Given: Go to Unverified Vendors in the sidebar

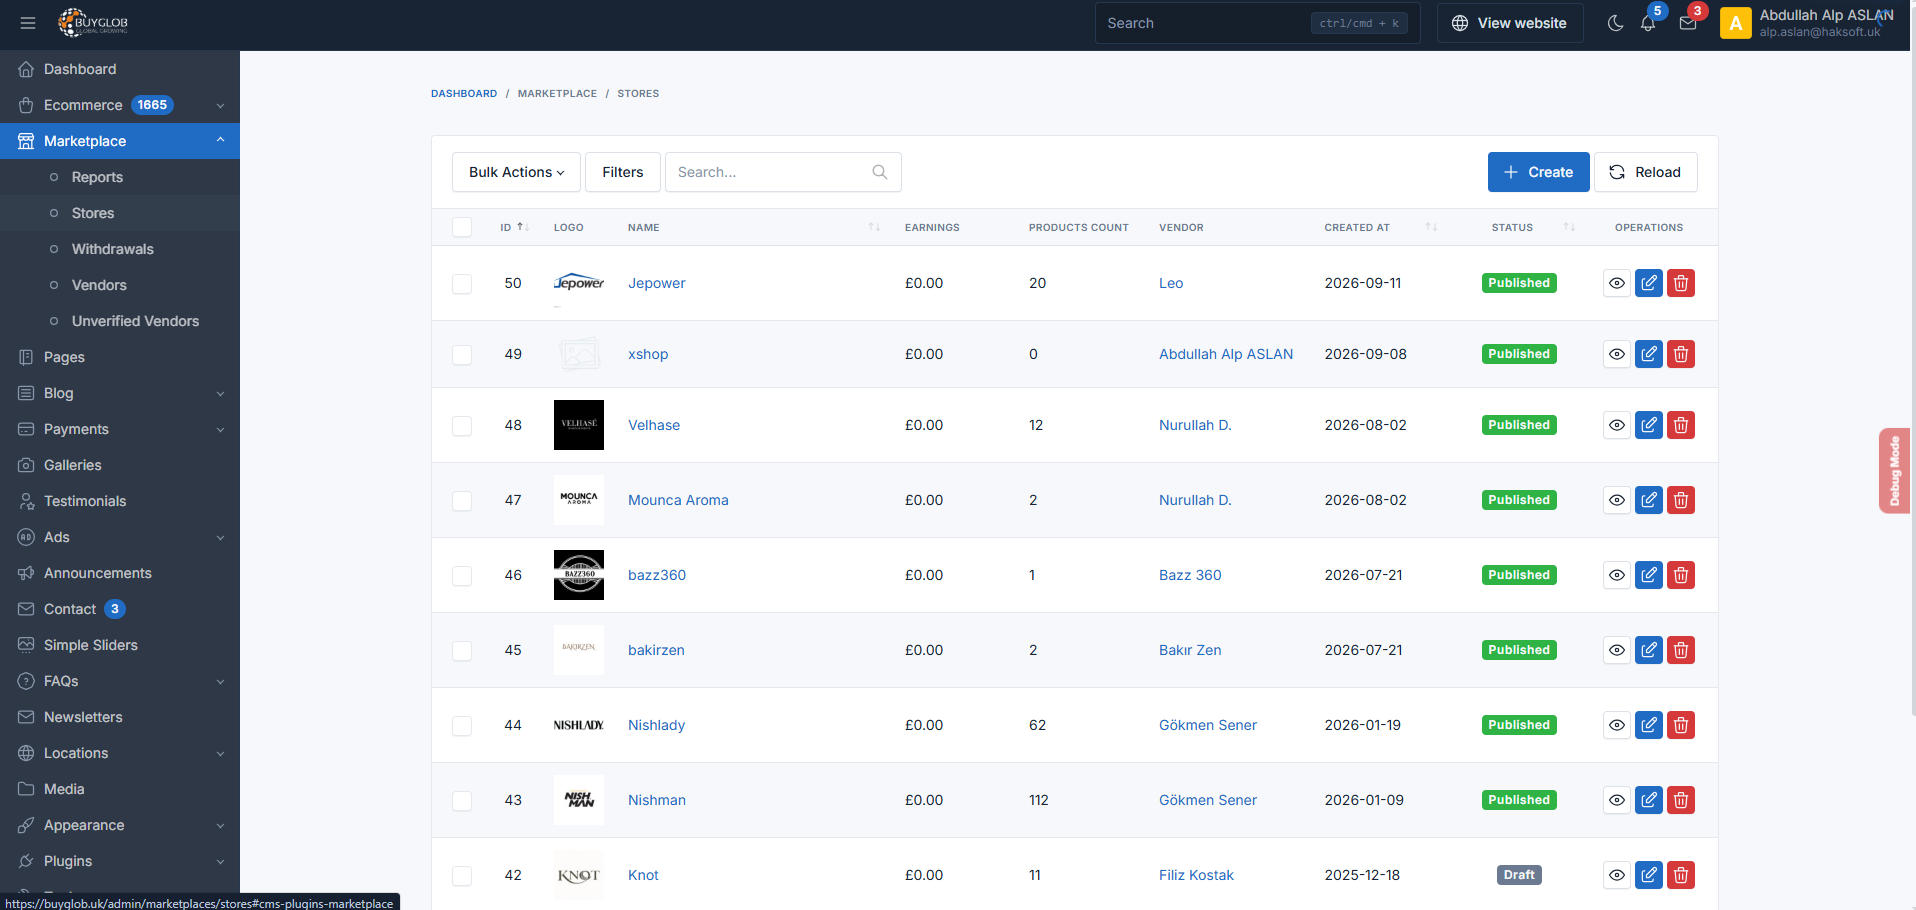Looking at the screenshot, I should click(135, 321).
